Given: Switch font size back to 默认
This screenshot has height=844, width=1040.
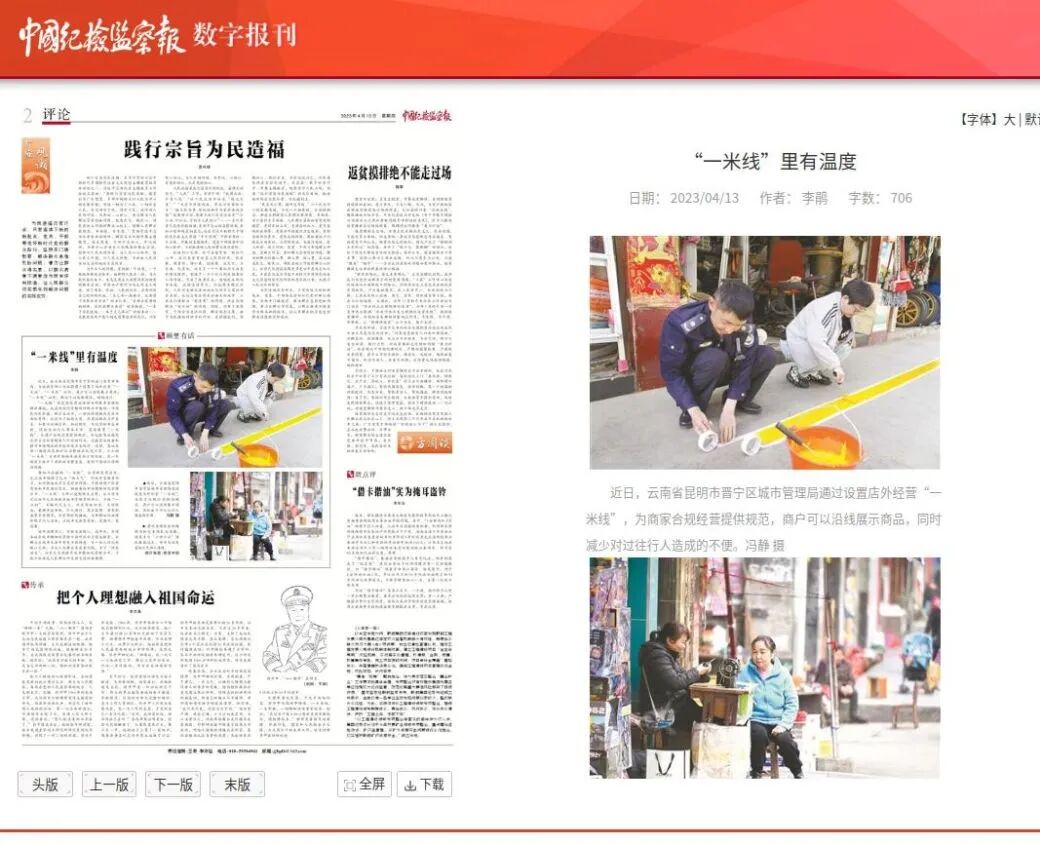Looking at the screenshot, I should (x=1032, y=117).
